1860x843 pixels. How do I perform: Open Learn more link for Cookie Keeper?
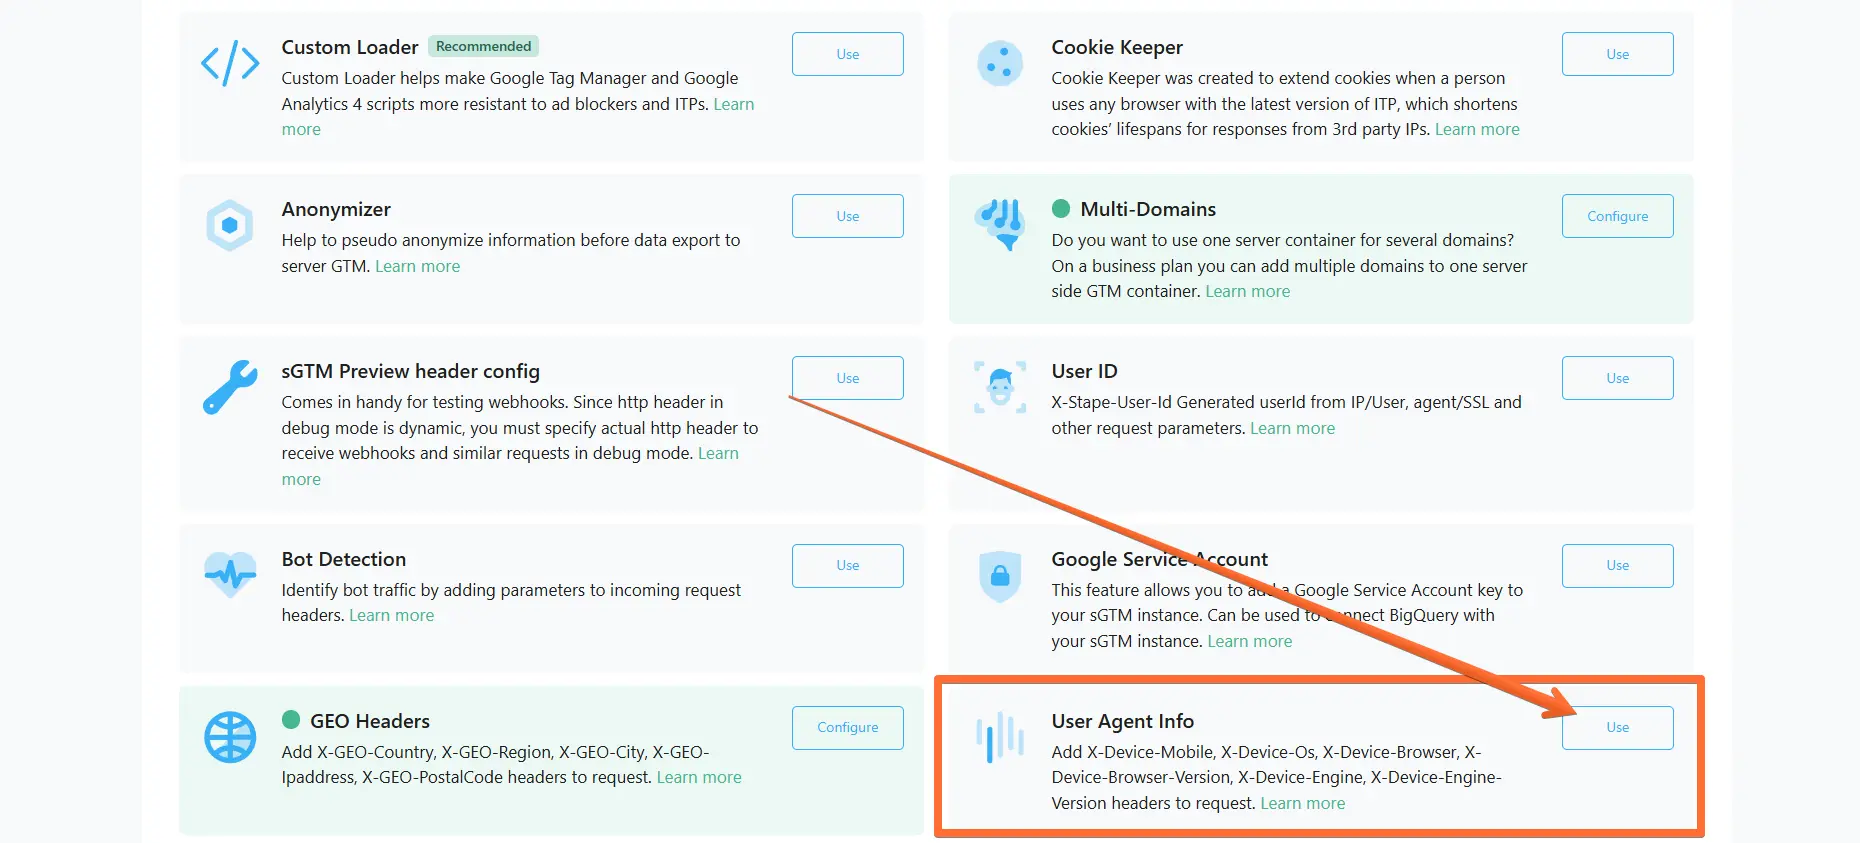click(1477, 129)
